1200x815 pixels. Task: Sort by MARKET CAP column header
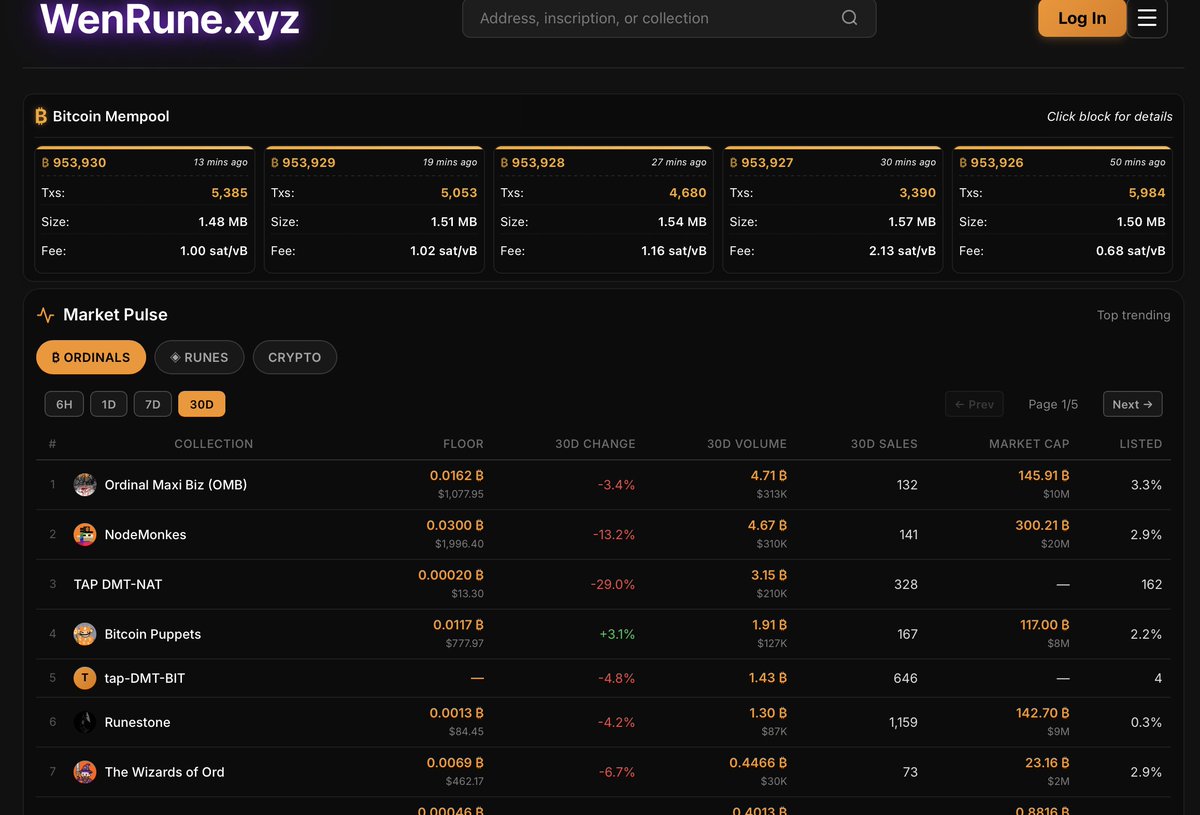coord(1029,444)
